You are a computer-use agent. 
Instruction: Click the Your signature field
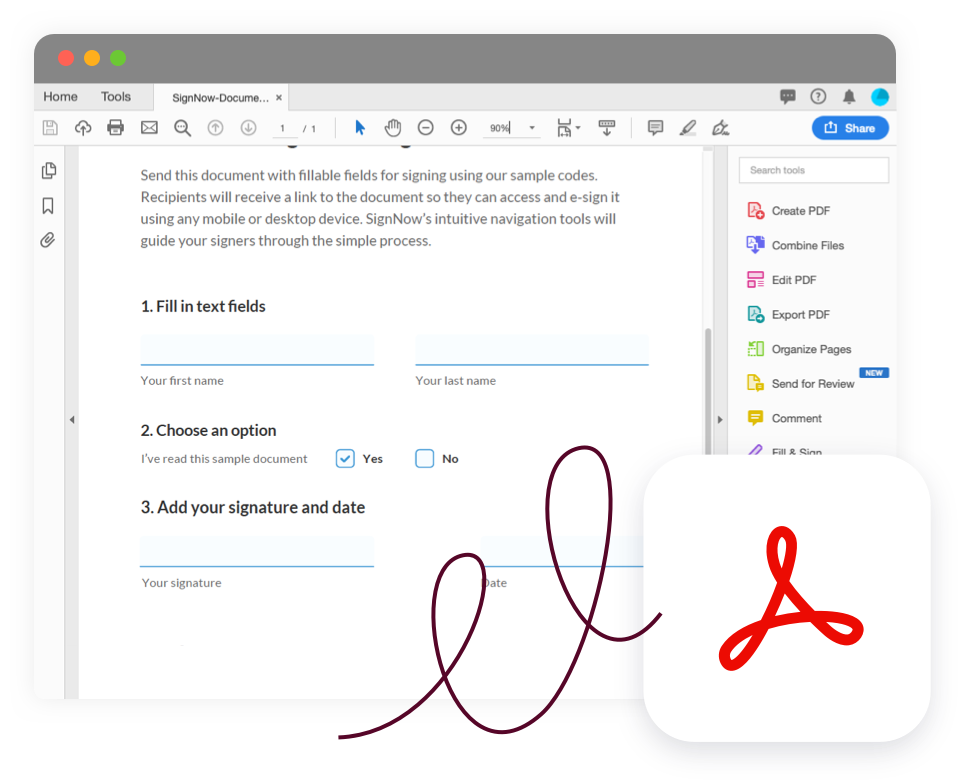click(x=257, y=551)
